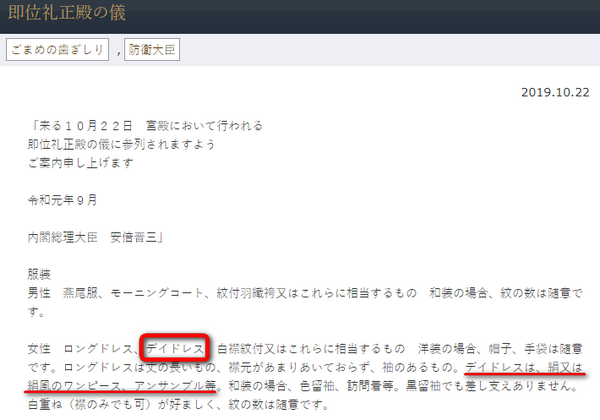
Task: Click the 男性 dress code line
Action: pos(305,302)
